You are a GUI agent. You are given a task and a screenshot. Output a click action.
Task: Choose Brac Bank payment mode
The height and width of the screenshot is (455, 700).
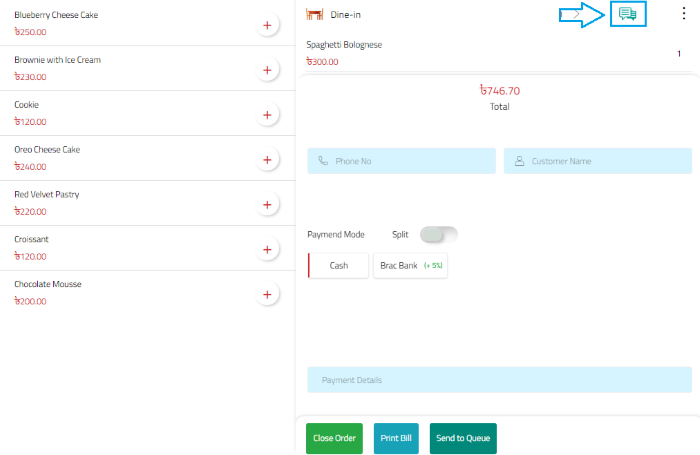410,266
